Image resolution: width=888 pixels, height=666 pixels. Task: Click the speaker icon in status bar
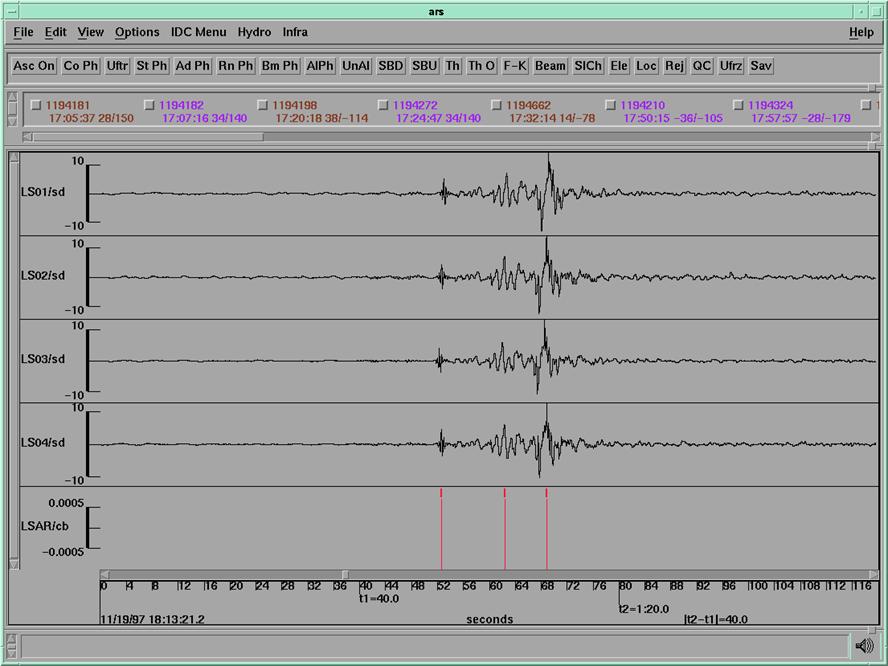(865, 645)
